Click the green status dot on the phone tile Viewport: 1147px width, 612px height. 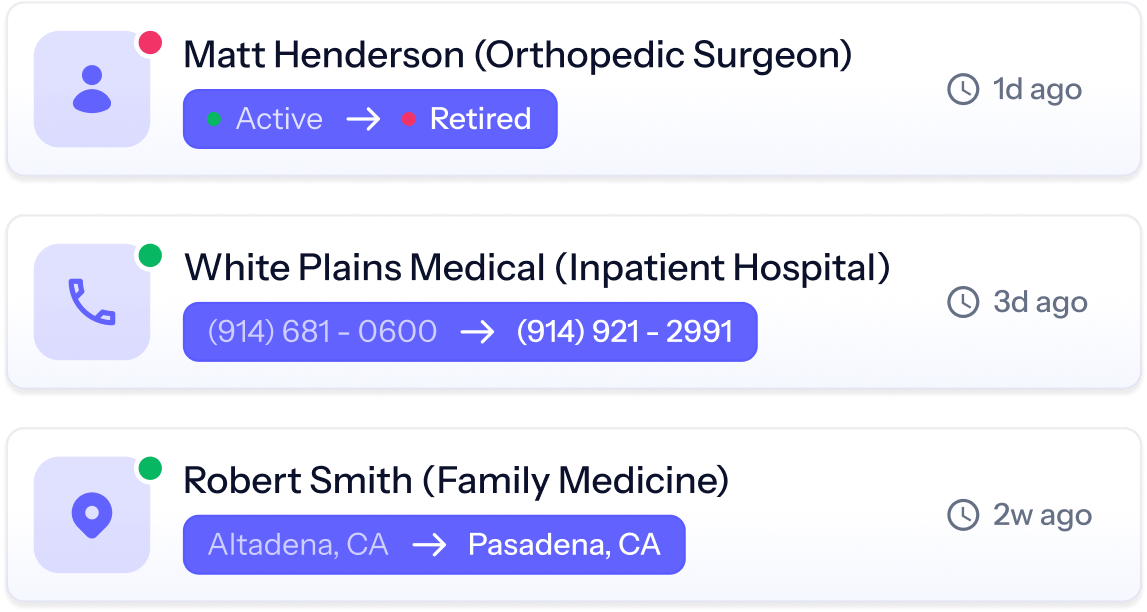150,255
